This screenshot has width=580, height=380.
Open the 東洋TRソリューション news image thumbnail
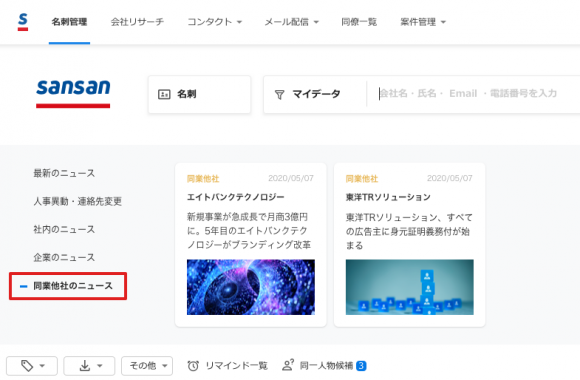point(409,287)
